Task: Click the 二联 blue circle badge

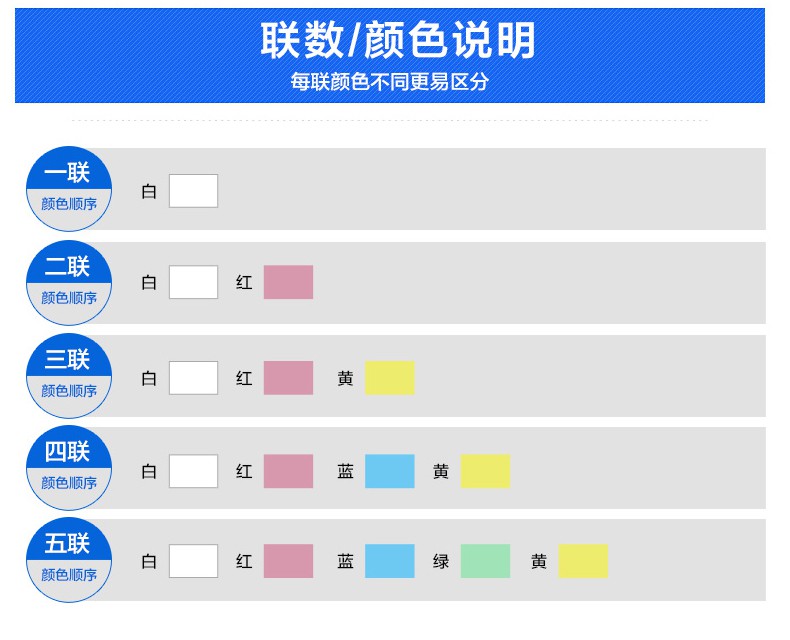Action: (68, 282)
